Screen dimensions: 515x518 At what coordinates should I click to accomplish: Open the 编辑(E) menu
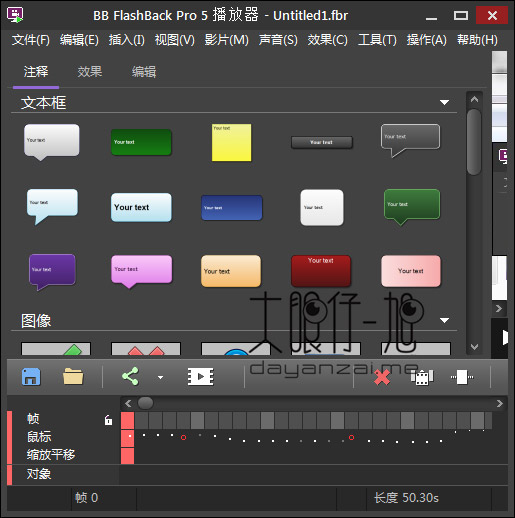[x=79, y=40]
